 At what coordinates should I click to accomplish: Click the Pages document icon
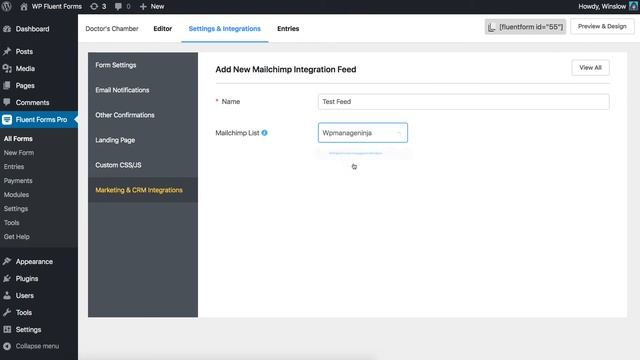(x=7, y=85)
